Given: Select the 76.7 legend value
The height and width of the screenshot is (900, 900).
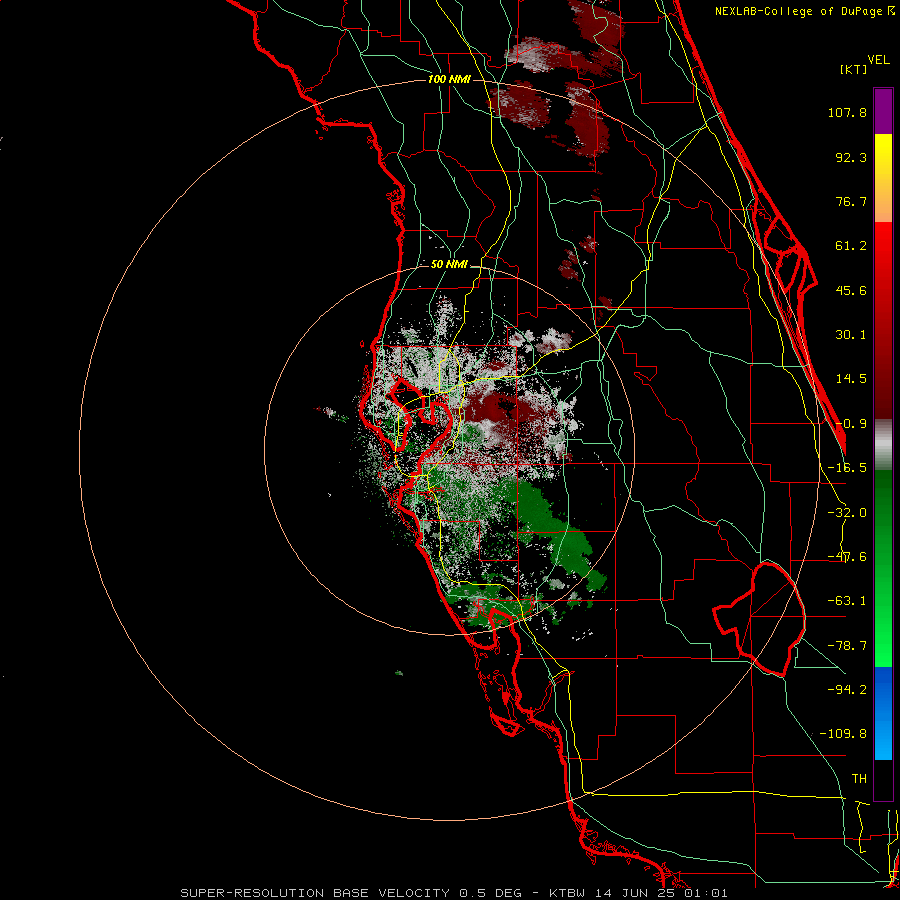Looking at the screenshot, I should 851,201.
